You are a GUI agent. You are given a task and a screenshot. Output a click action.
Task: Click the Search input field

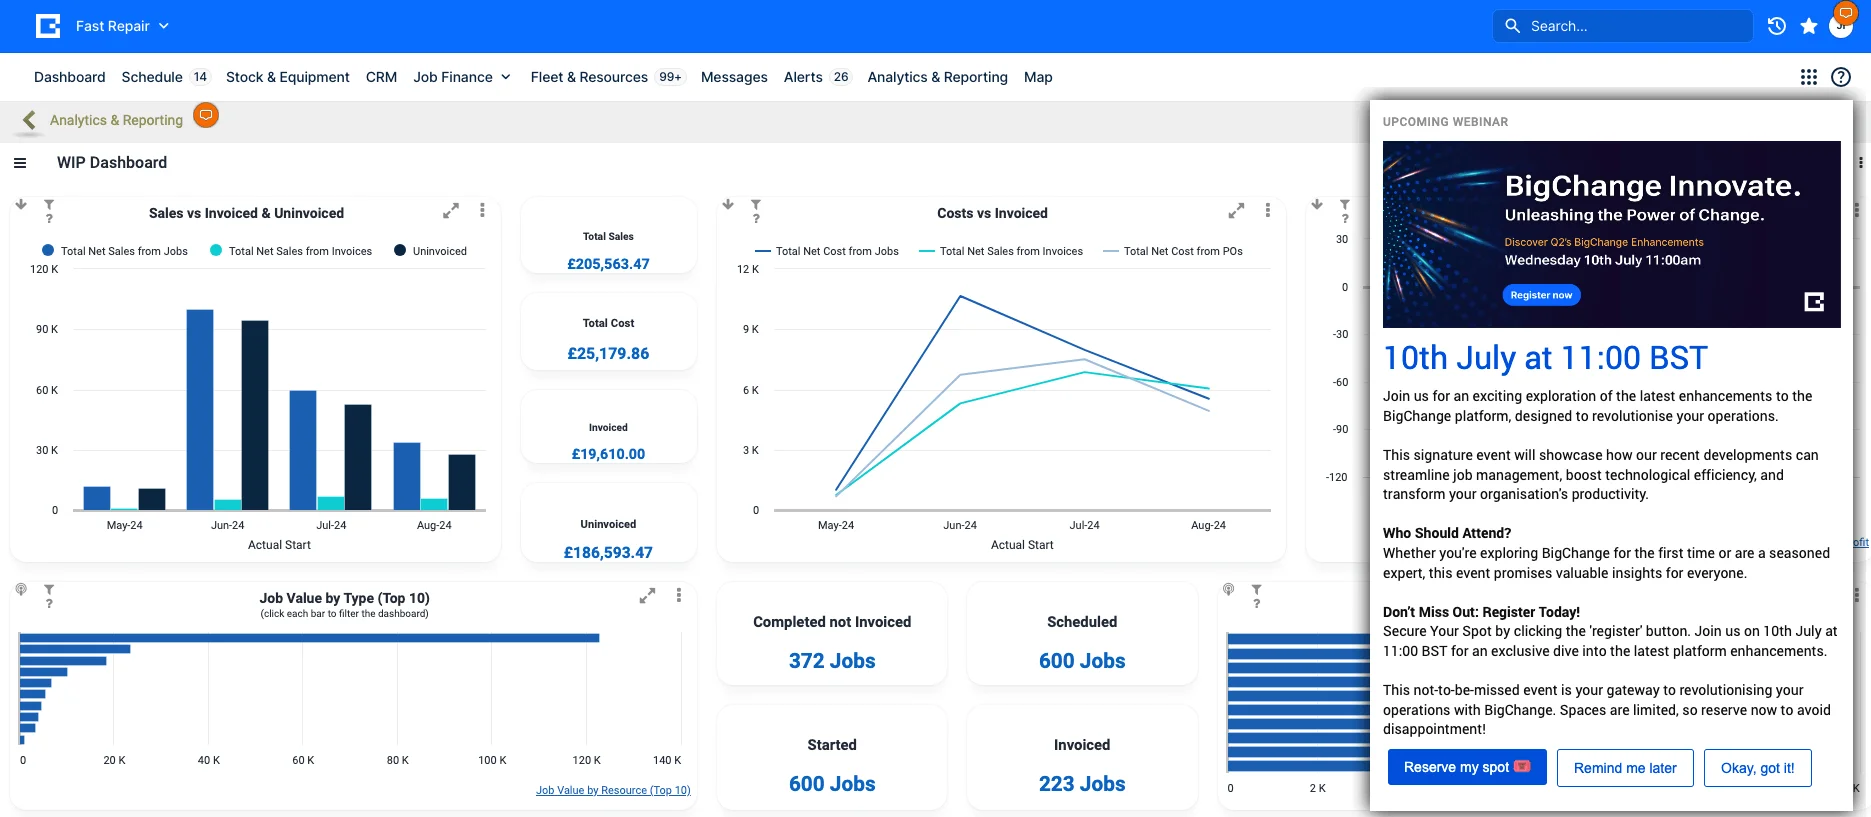coord(1623,26)
